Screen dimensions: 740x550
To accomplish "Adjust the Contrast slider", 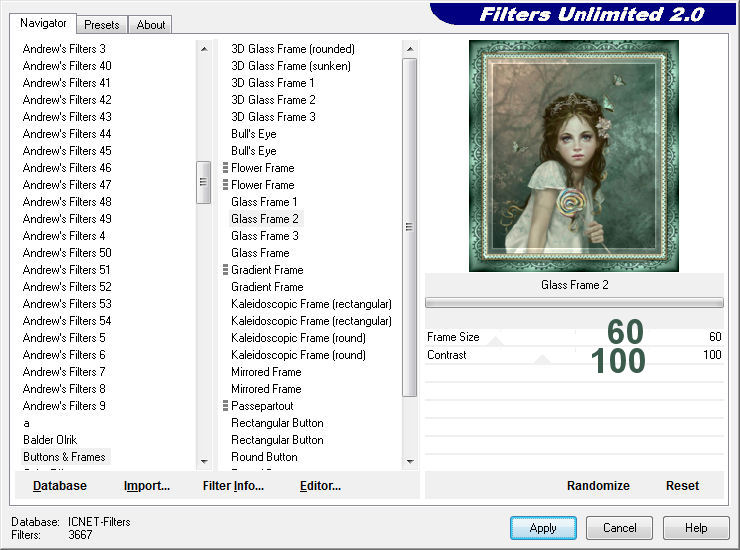I will click(x=543, y=359).
